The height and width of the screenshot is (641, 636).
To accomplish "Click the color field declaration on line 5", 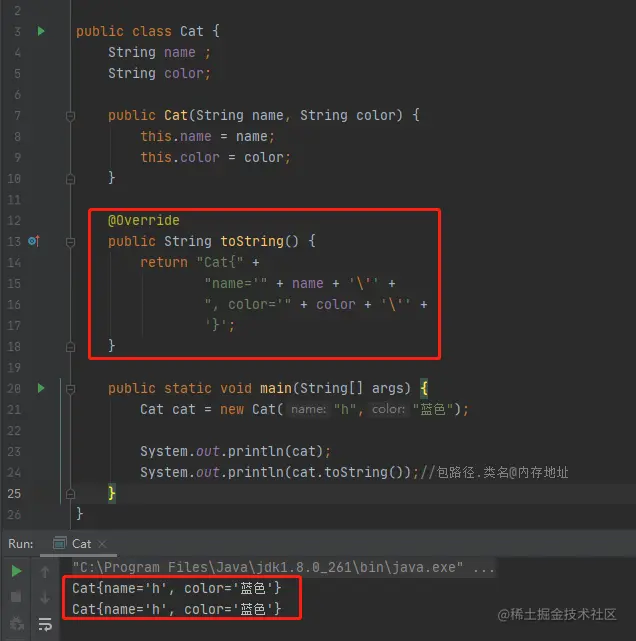I will 159,73.
